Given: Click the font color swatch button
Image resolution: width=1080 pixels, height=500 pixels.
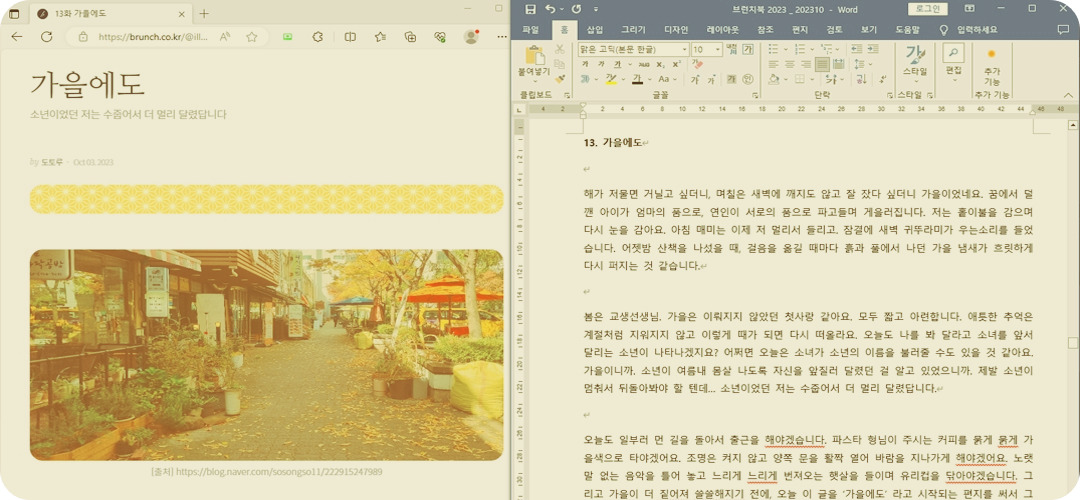Looking at the screenshot, I should pos(637,79).
